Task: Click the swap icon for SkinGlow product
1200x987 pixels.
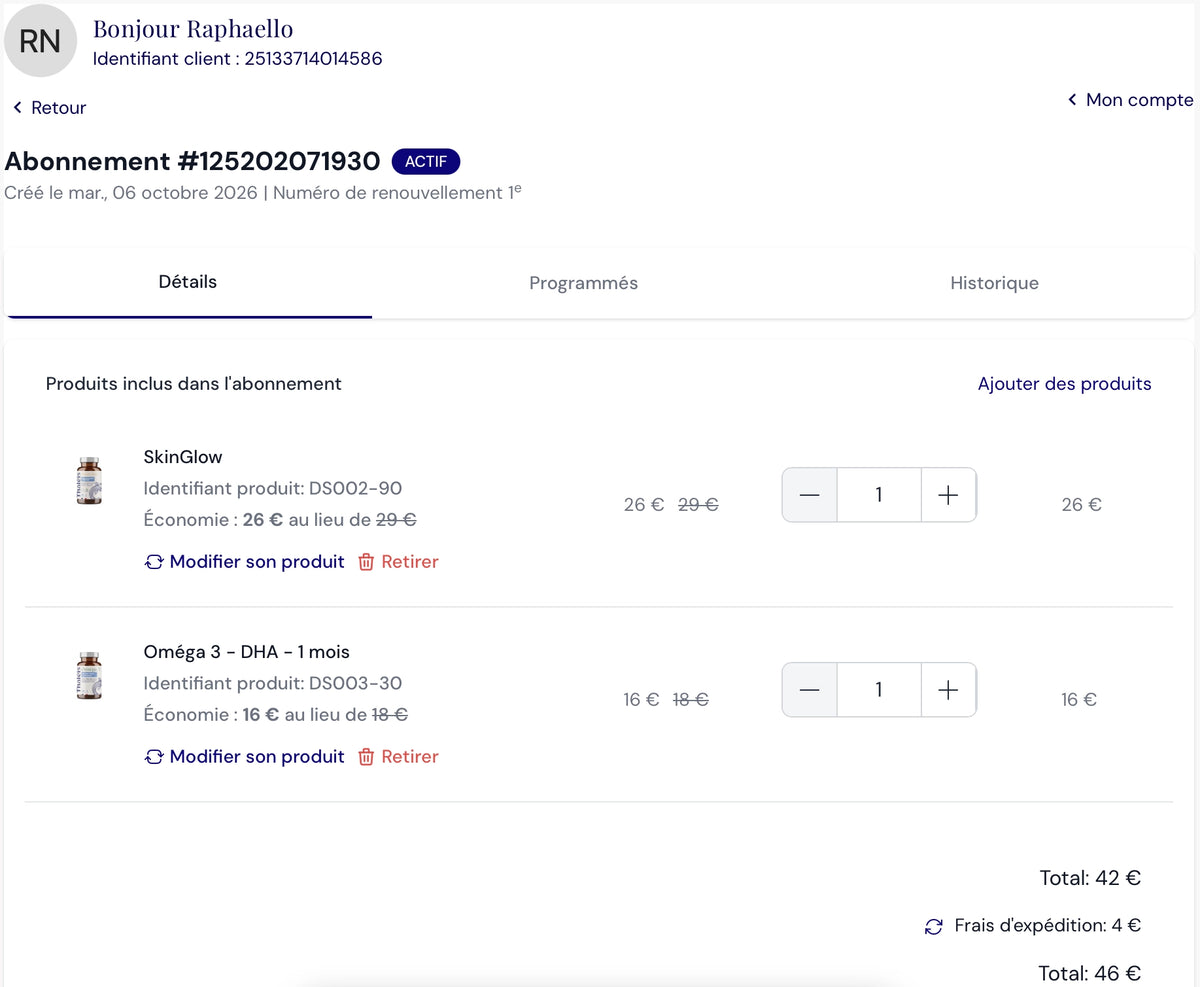Action: (154, 562)
